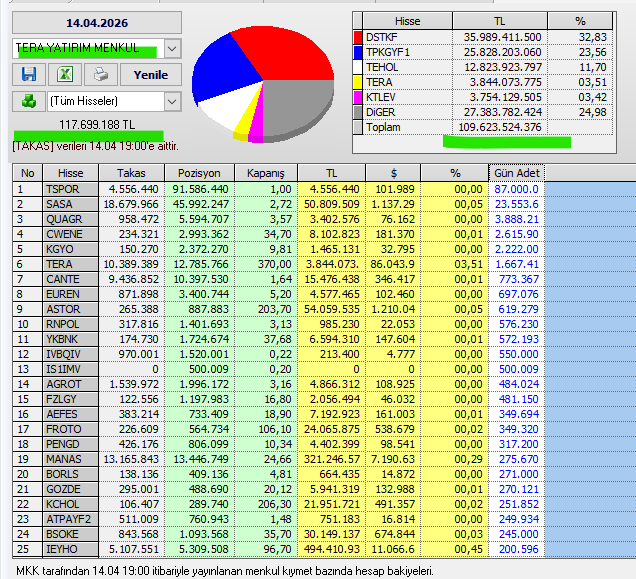Click the white TEHOL color swatch

click(358, 67)
